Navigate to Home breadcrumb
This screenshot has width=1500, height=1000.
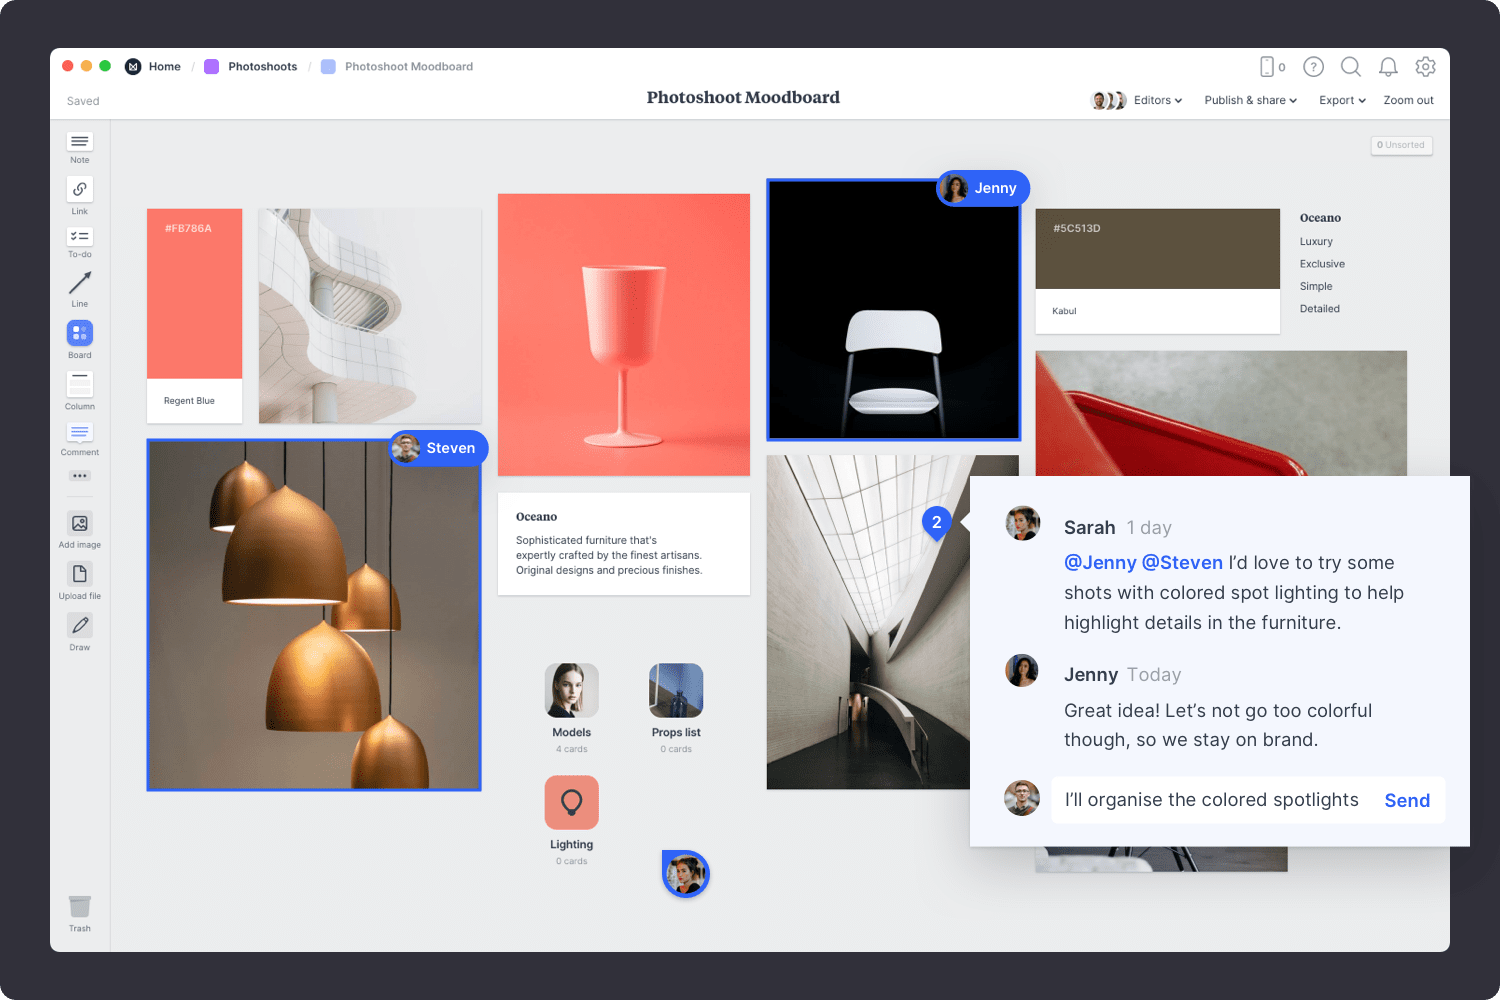pos(164,67)
